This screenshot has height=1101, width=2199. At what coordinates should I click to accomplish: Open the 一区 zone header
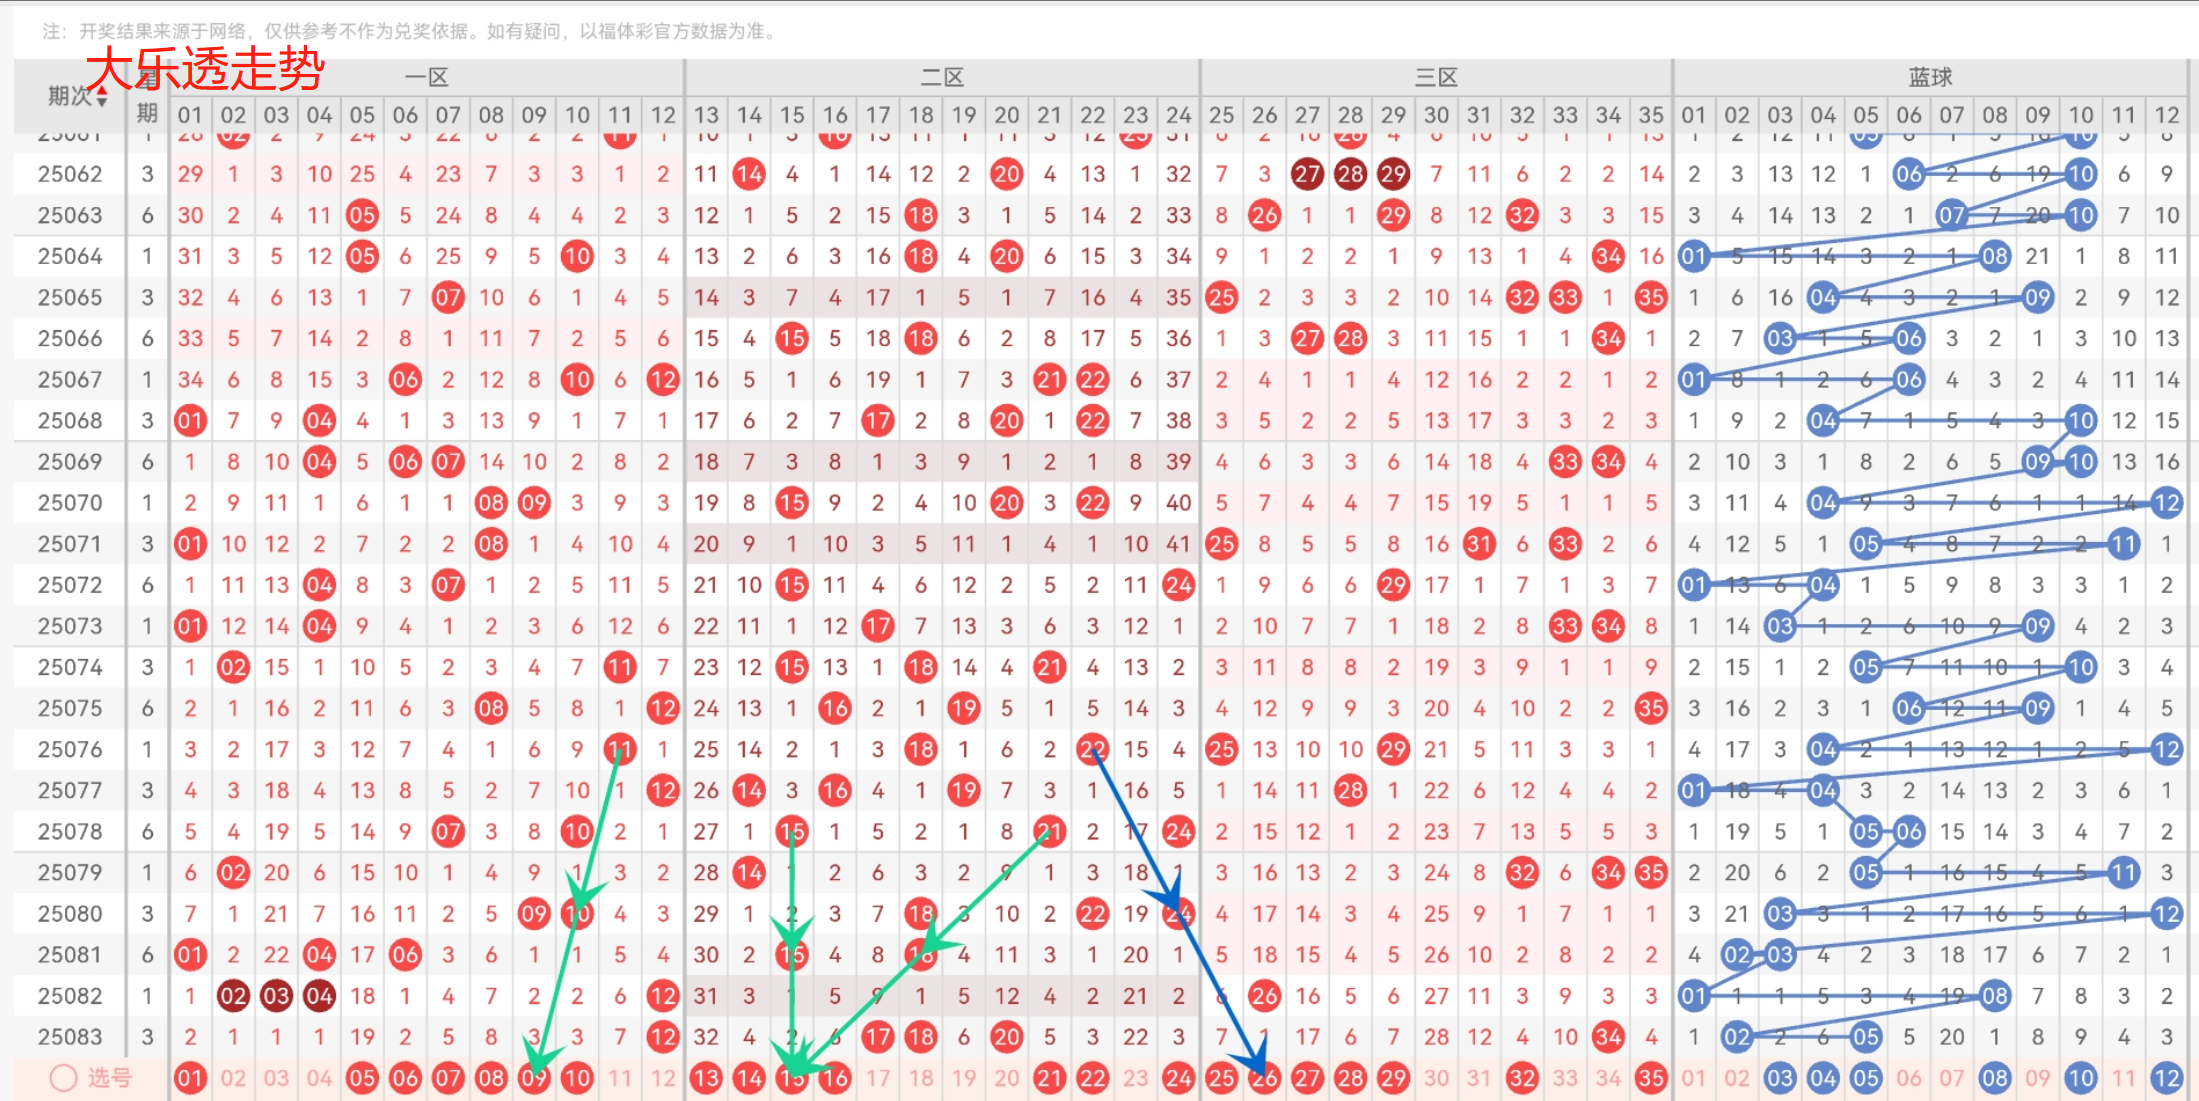pos(427,77)
